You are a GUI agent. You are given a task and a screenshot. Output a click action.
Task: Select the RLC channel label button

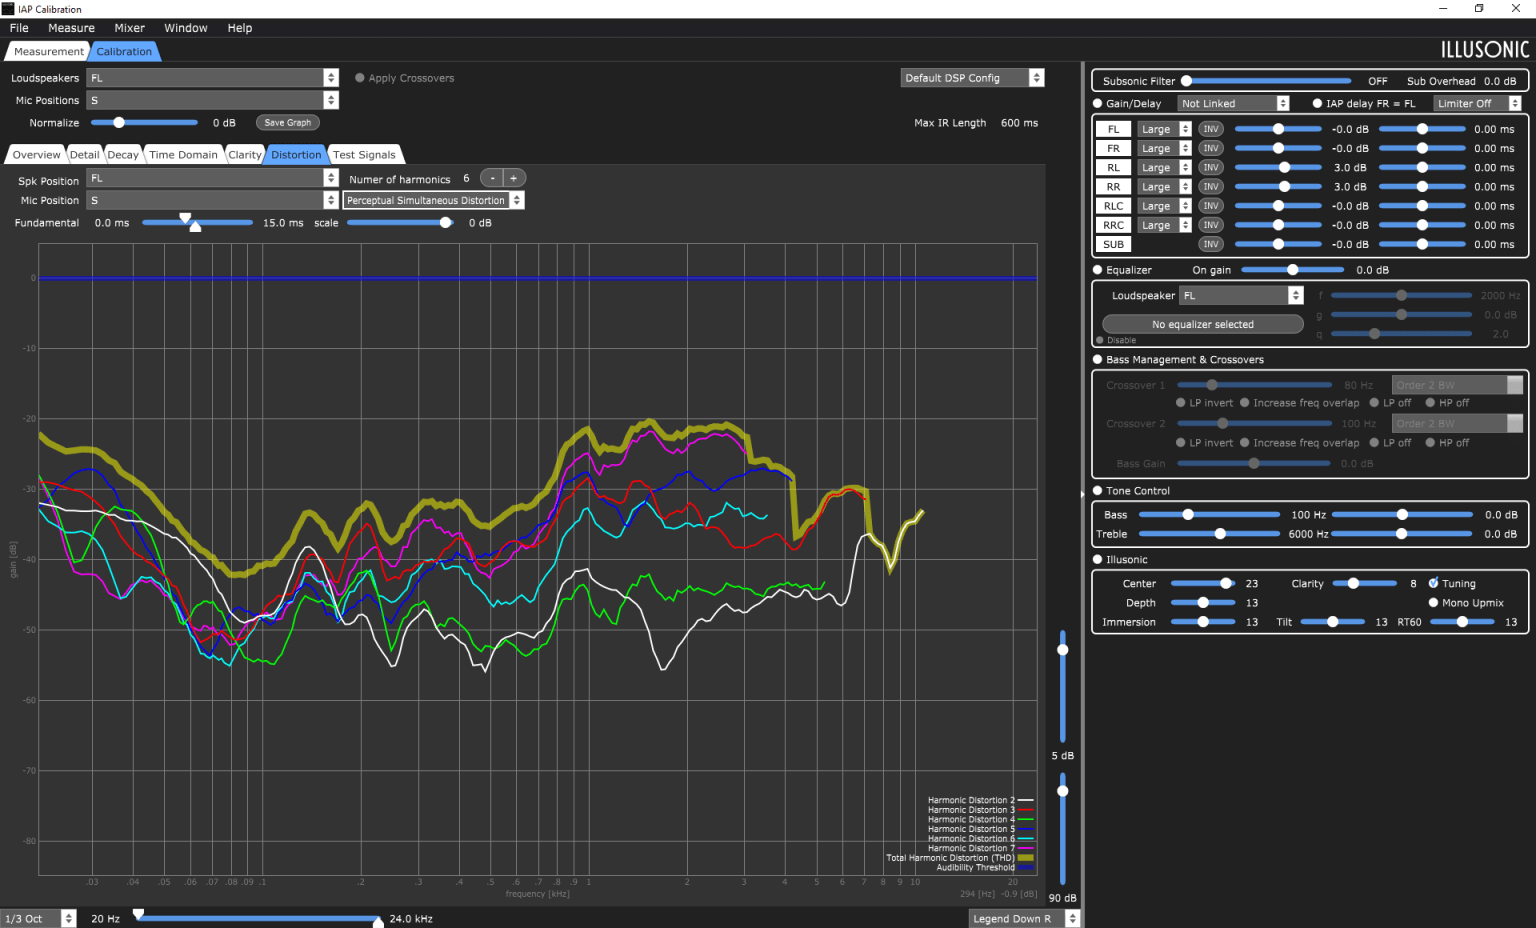coord(1113,206)
